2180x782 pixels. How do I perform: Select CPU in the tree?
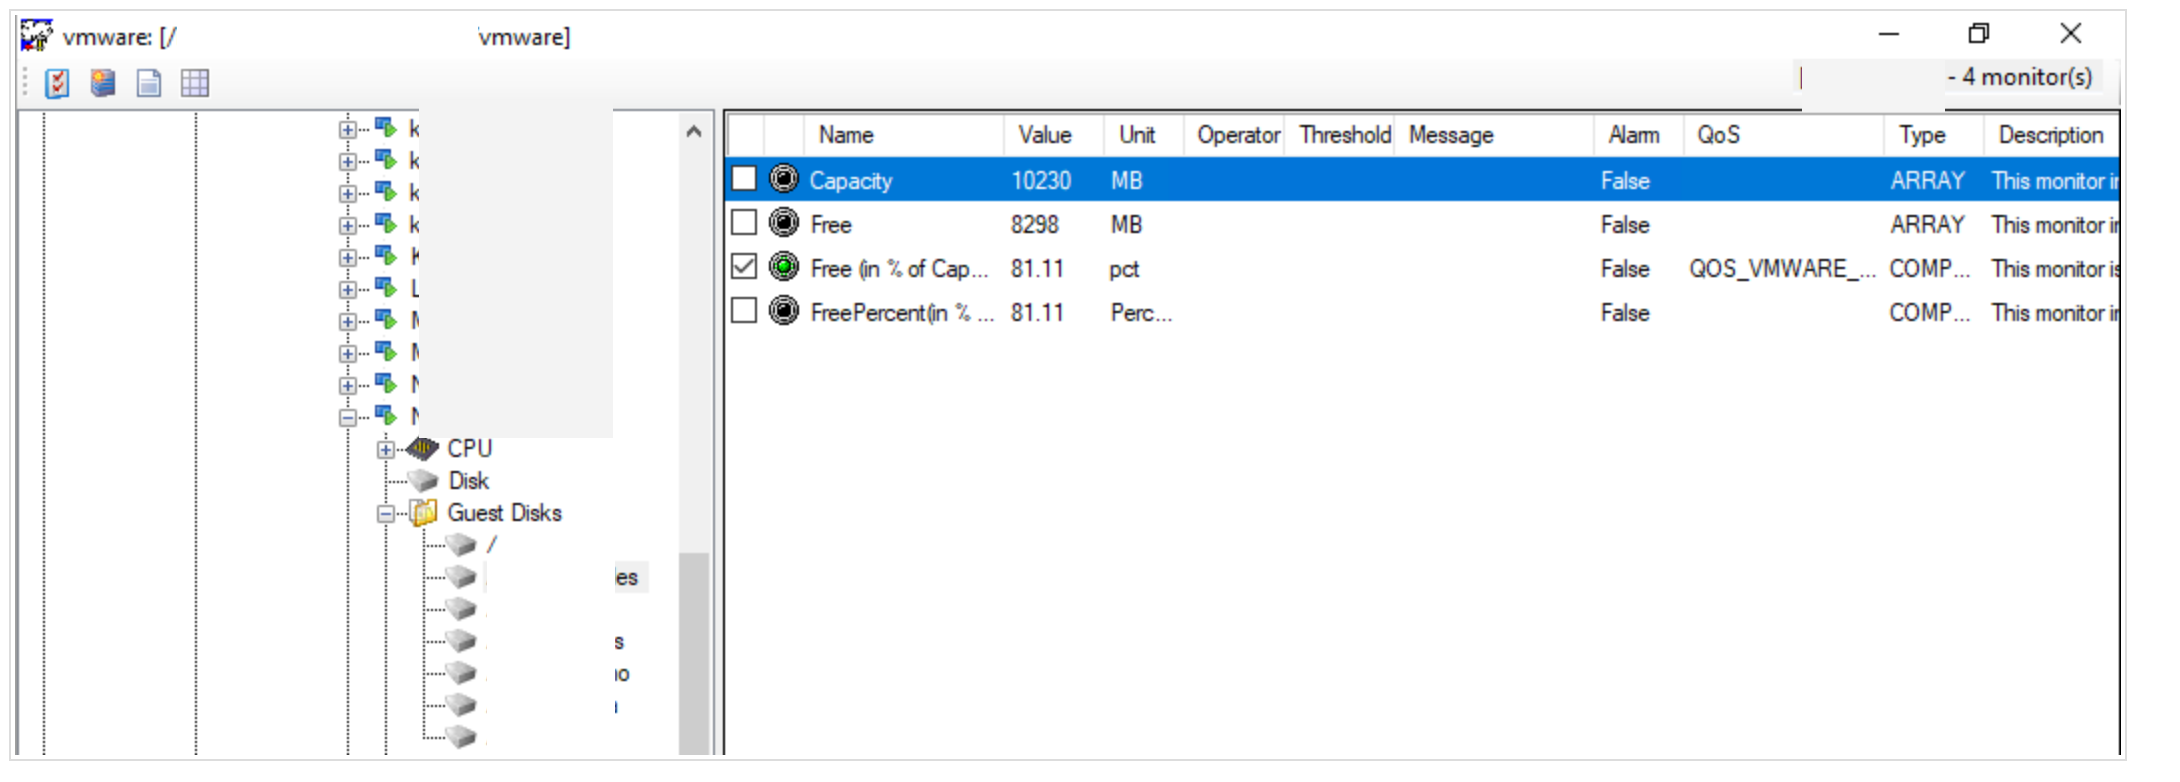coord(470,448)
